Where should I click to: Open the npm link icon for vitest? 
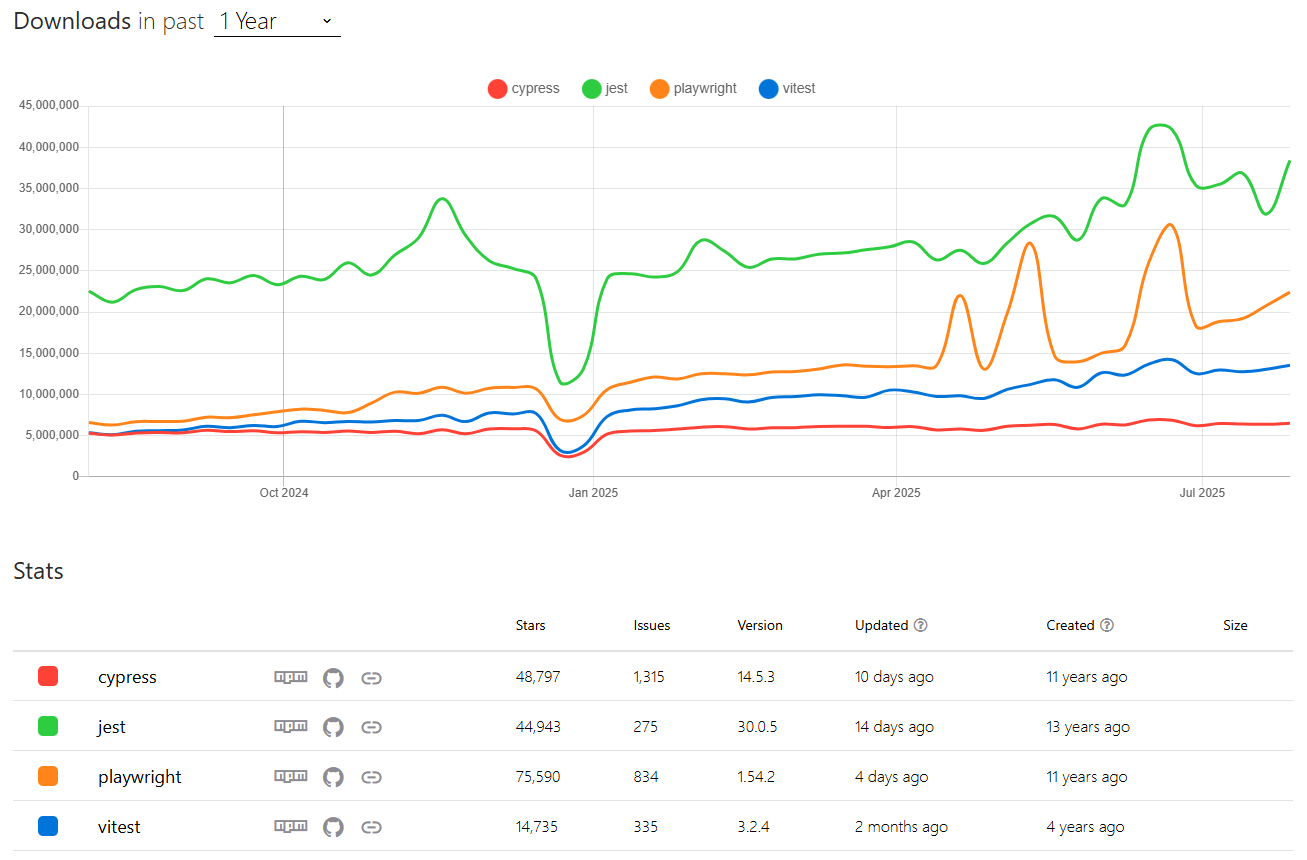291,827
